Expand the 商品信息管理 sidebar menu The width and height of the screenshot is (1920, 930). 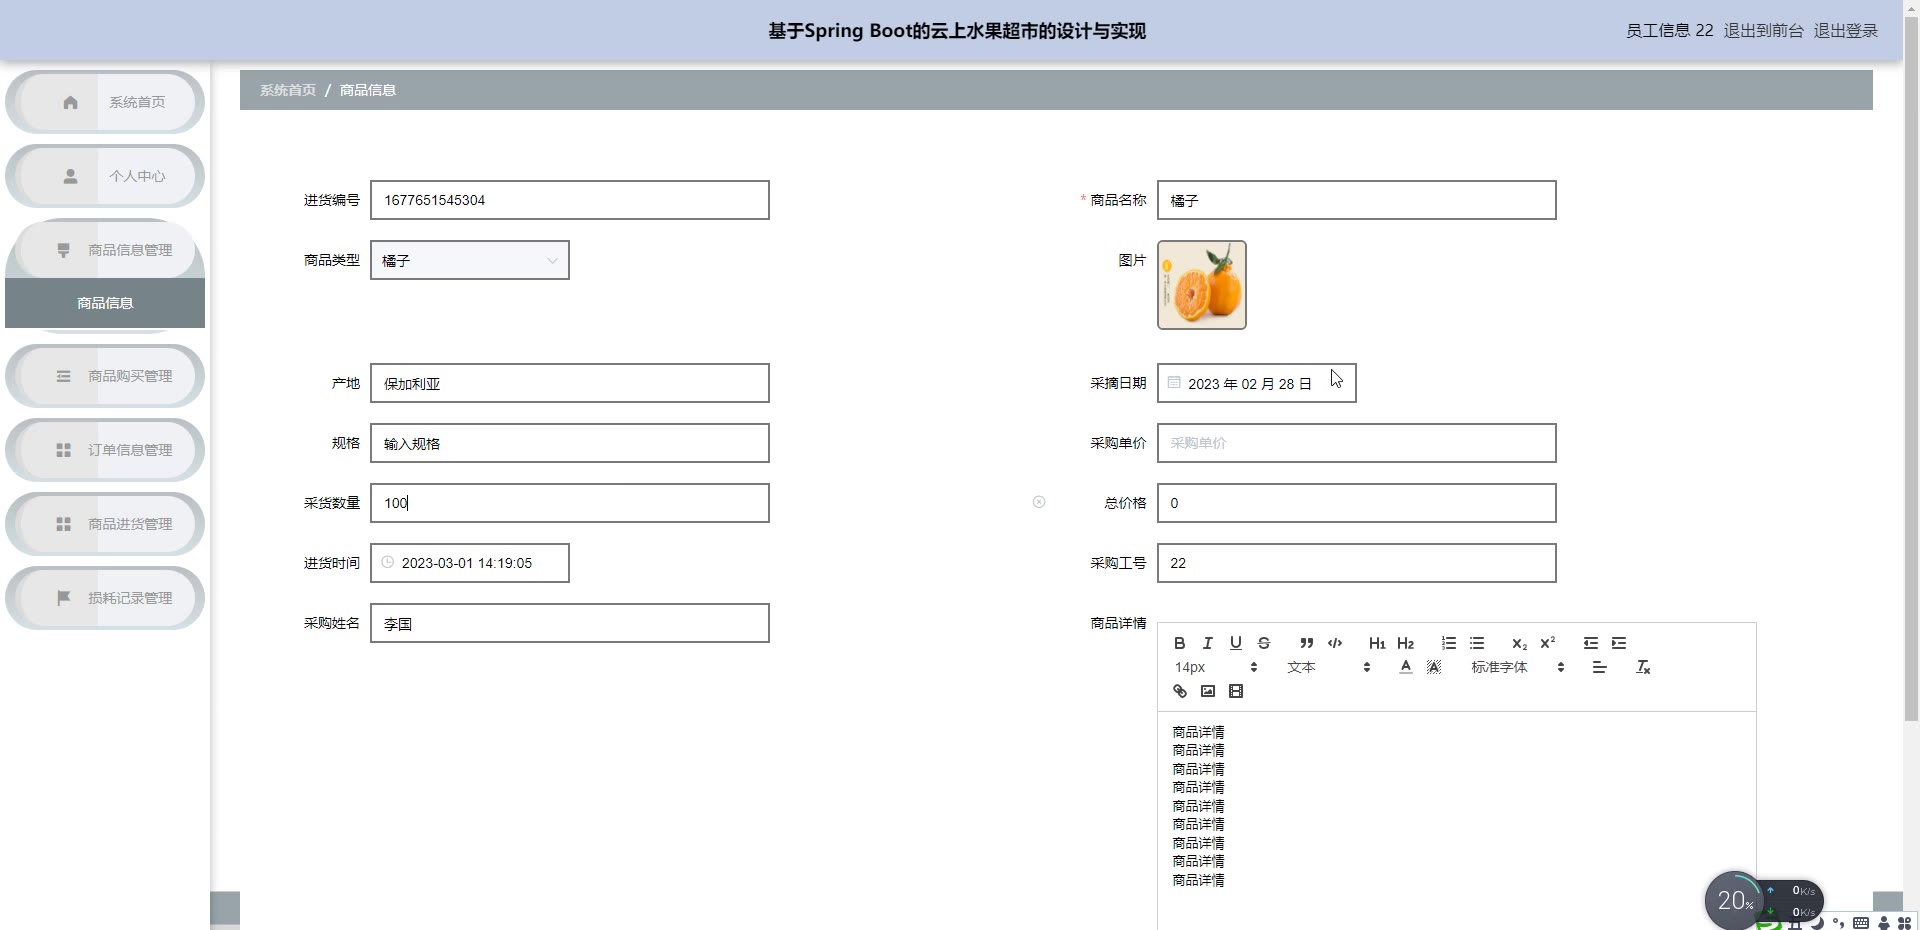(105, 250)
